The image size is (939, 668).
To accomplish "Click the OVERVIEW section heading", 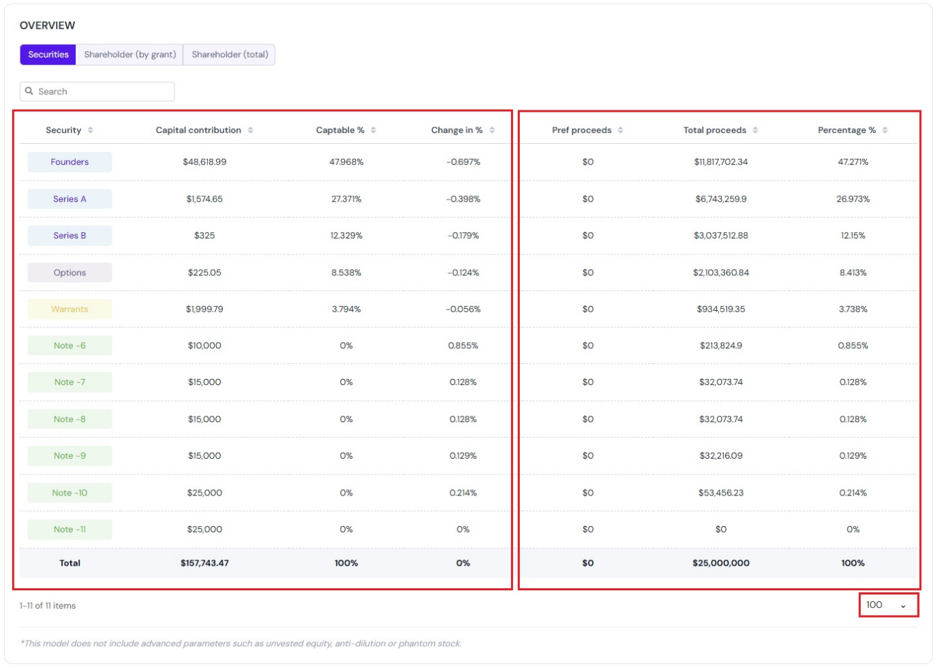I will [47, 25].
